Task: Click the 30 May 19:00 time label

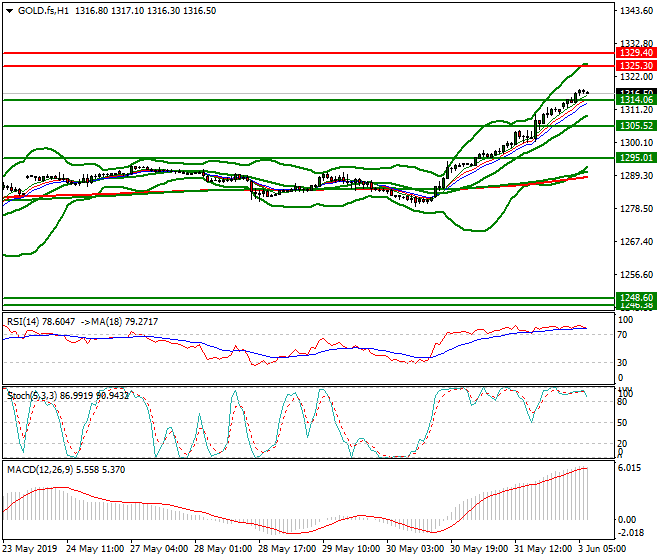Action: [479, 549]
